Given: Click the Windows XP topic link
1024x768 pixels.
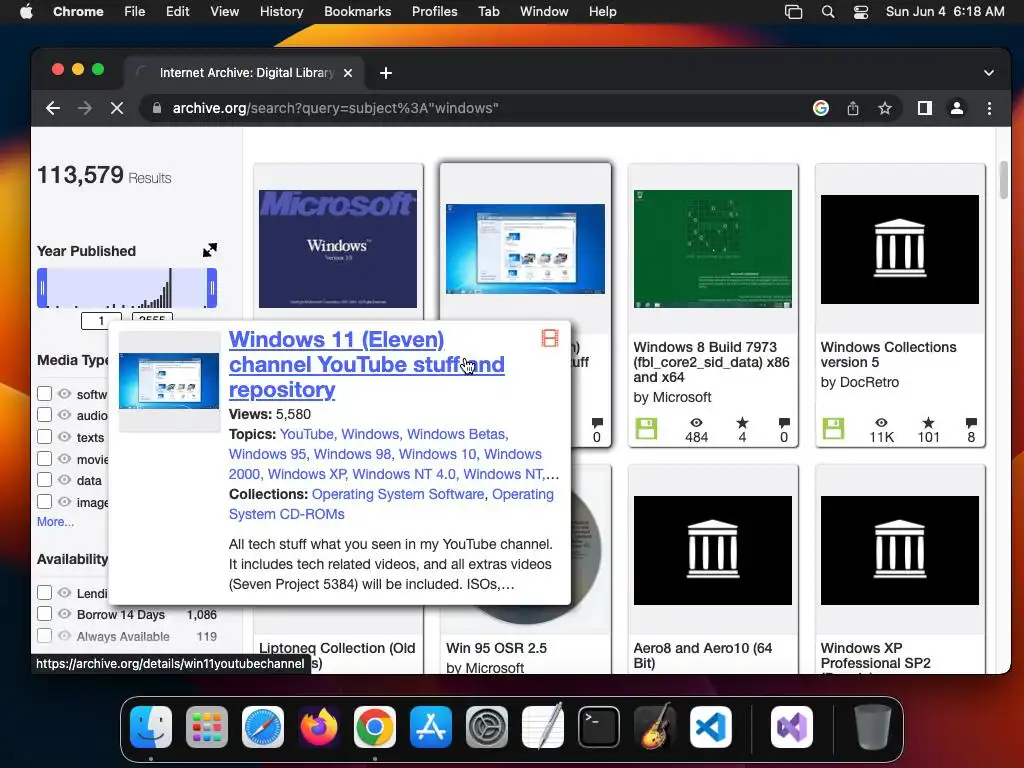Looking at the screenshot, I should tap(307, 474).
